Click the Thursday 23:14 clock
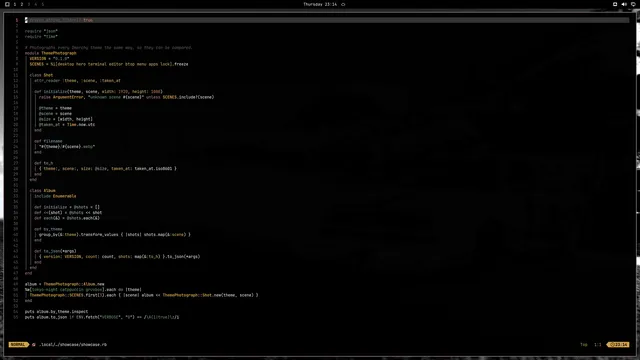 tap(320, 4)
